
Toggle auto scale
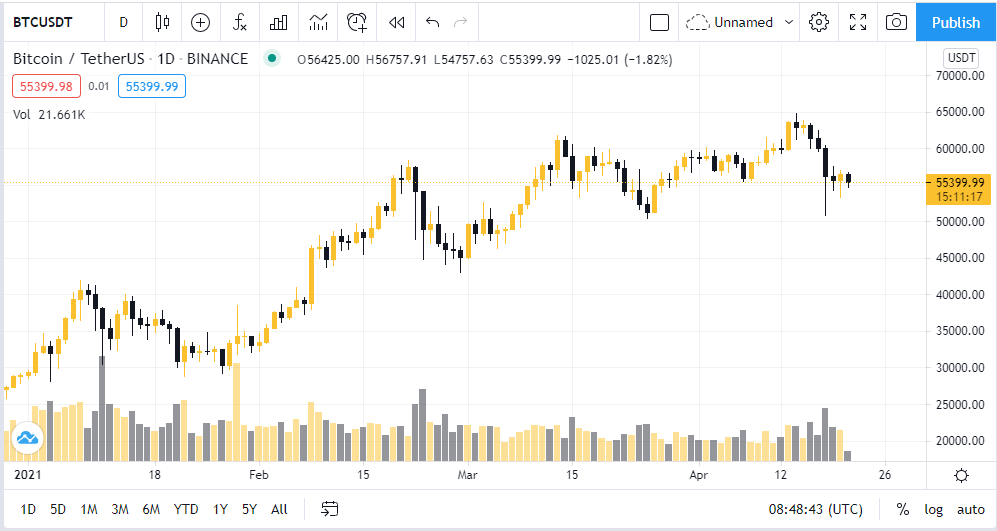click(971, 509)
